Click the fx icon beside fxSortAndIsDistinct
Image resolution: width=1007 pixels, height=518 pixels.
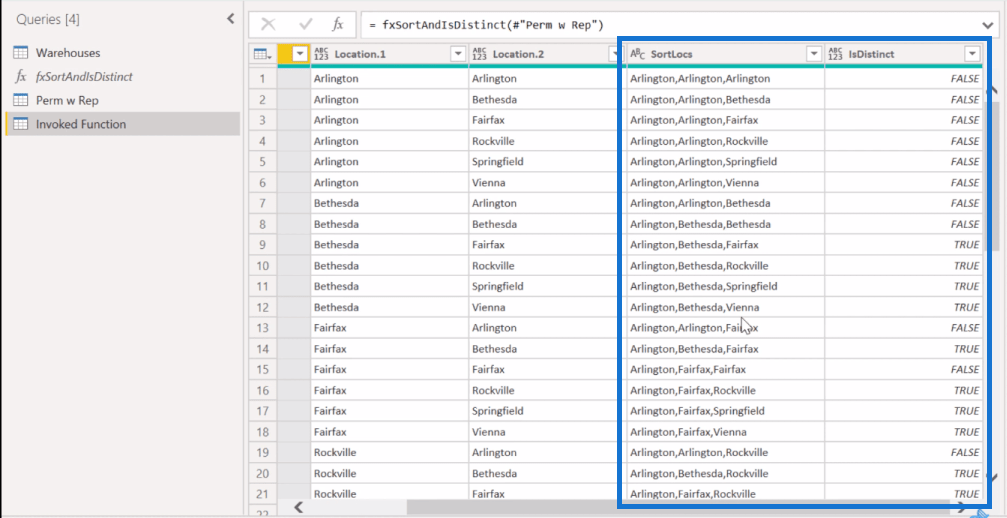(21, 76)
